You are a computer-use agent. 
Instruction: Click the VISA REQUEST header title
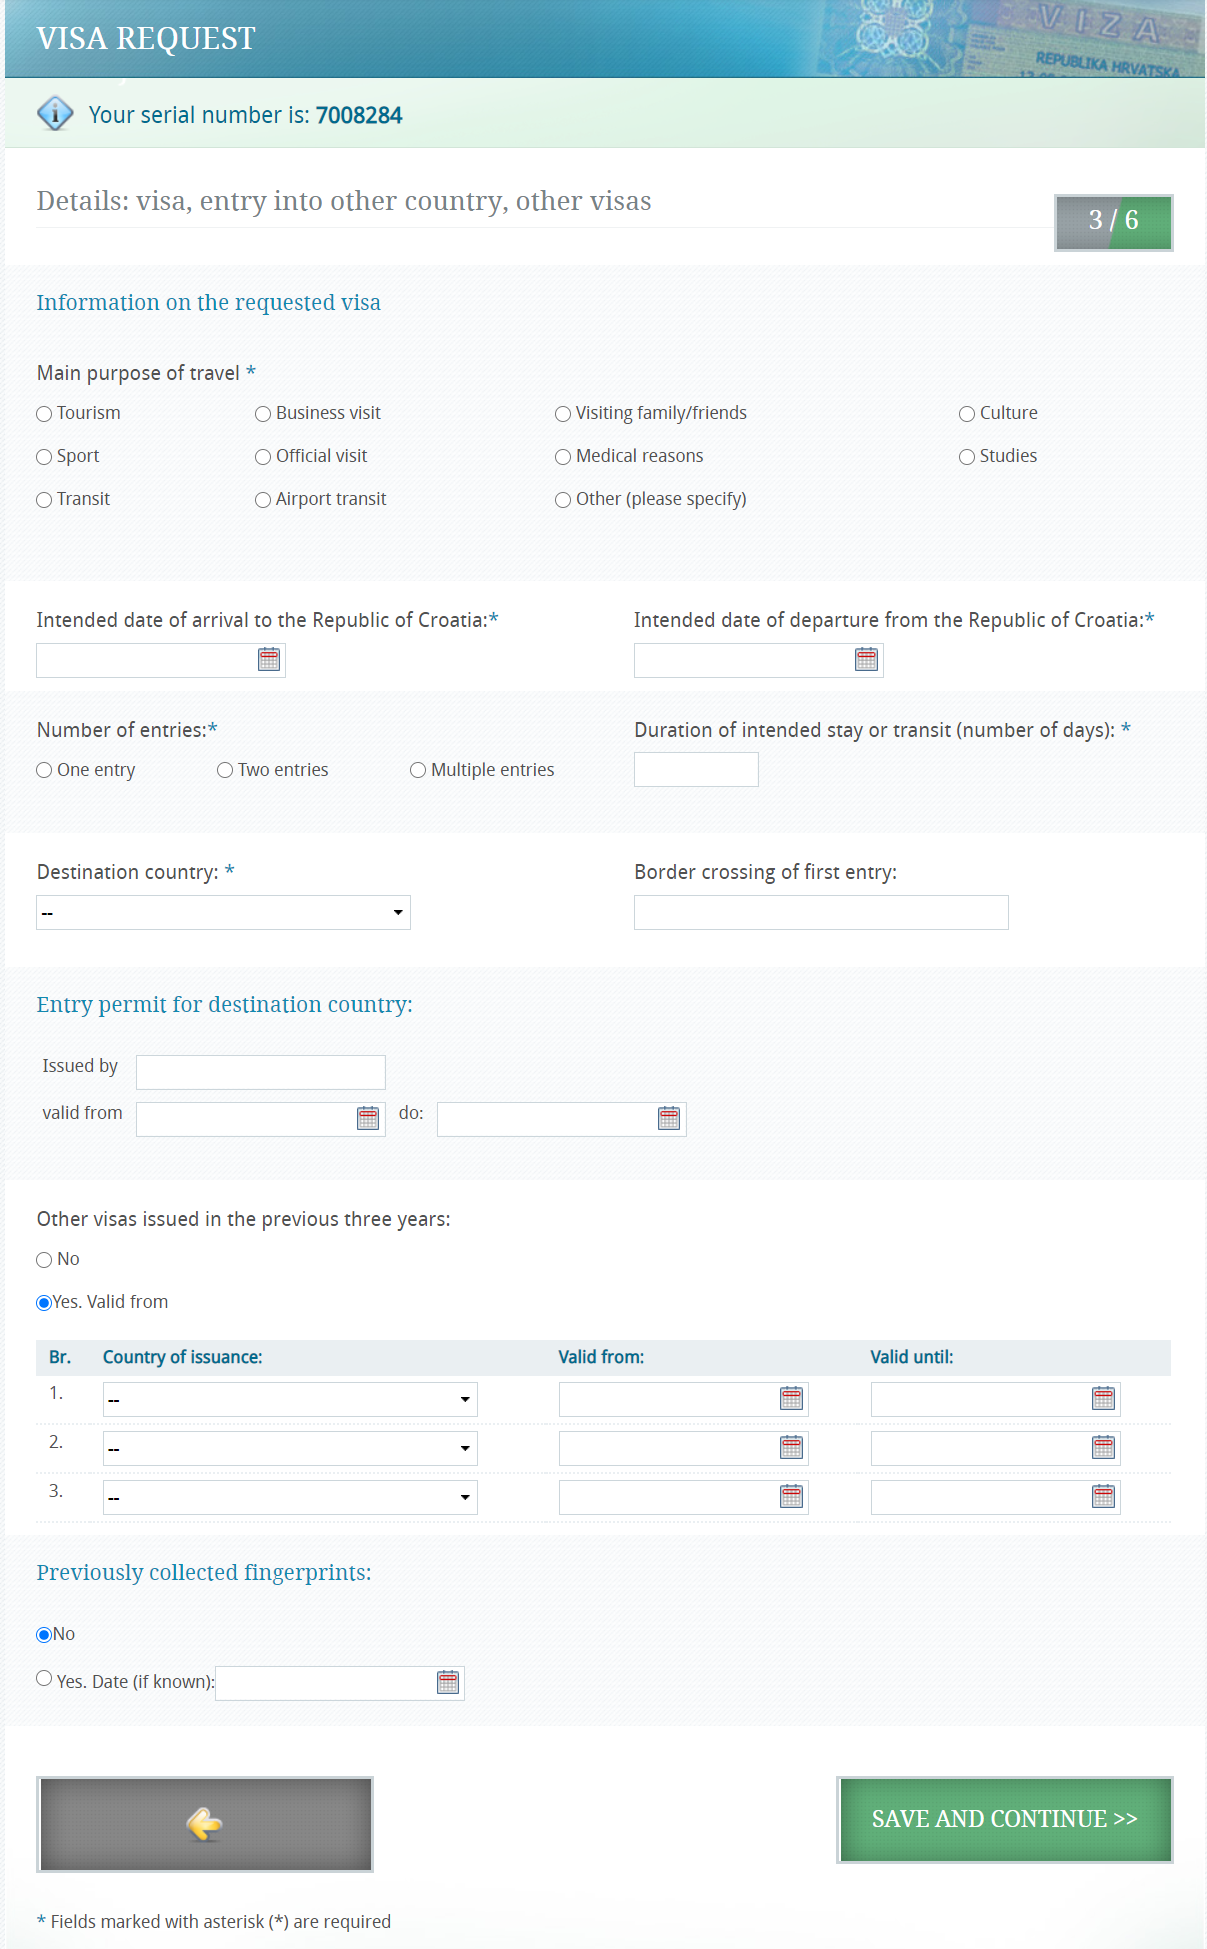coord(146,38)
